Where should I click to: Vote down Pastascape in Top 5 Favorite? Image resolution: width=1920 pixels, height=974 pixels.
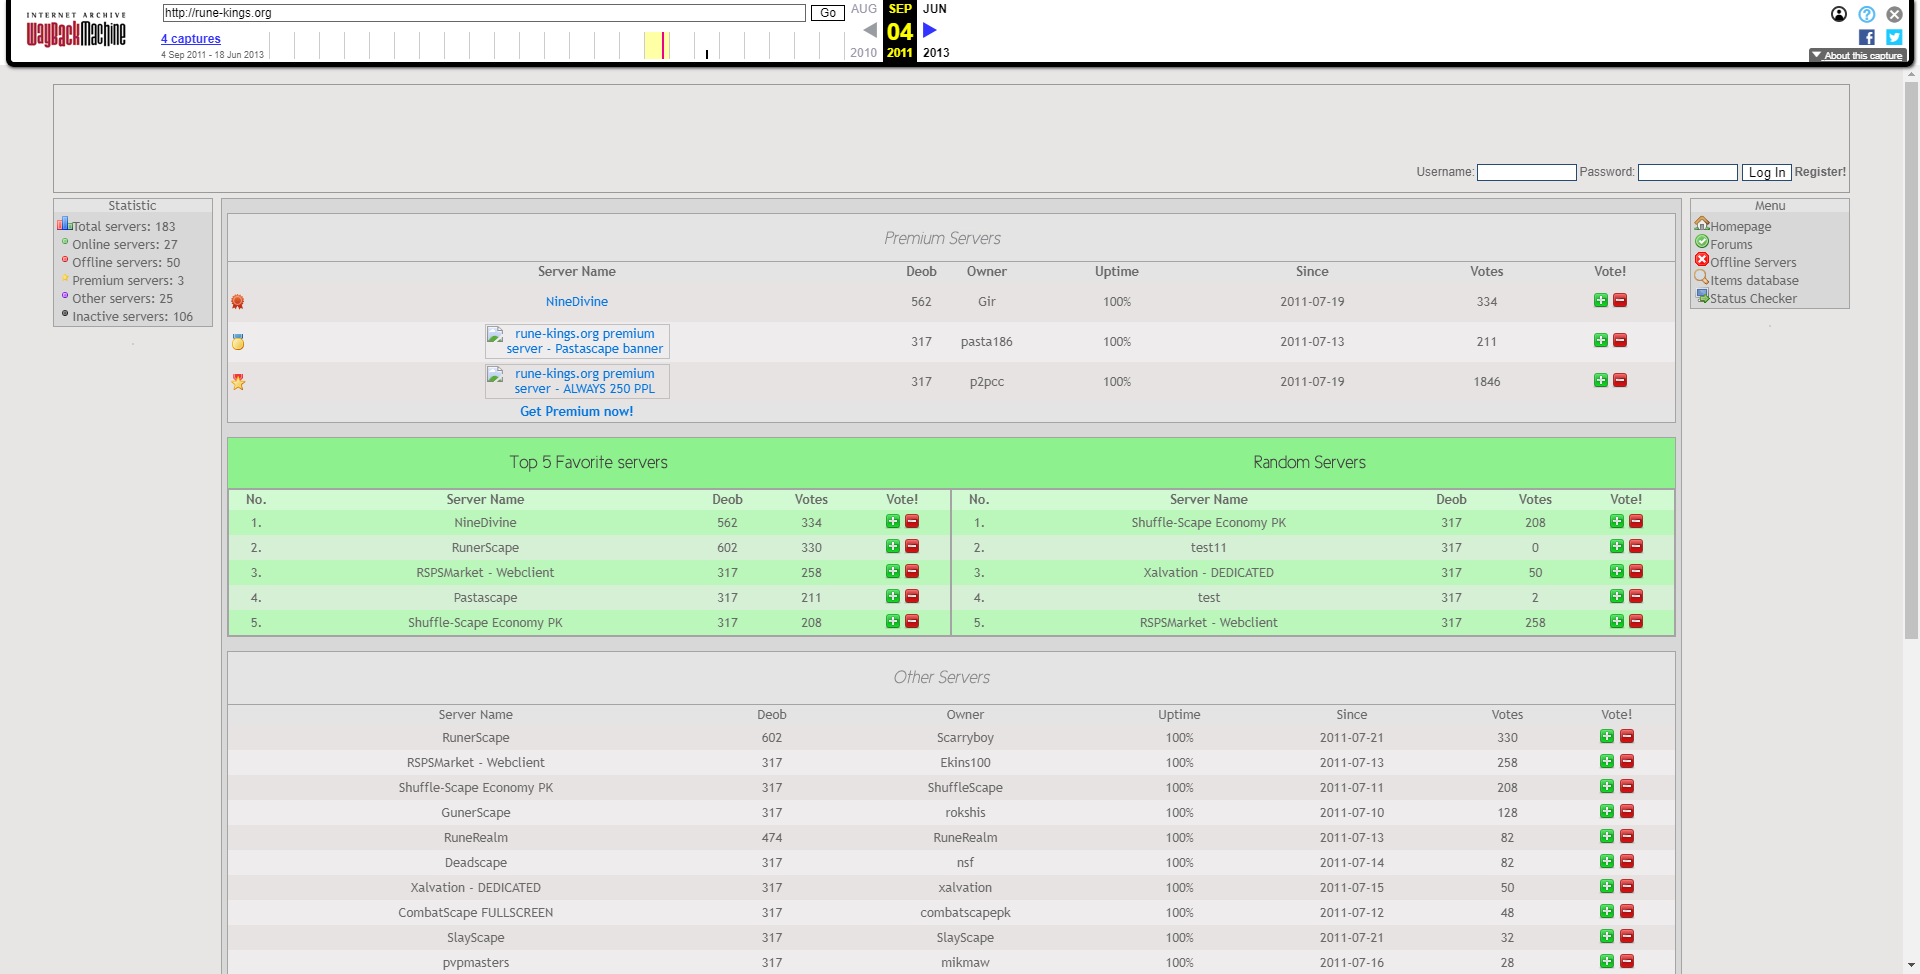click(x=912, y=596)
